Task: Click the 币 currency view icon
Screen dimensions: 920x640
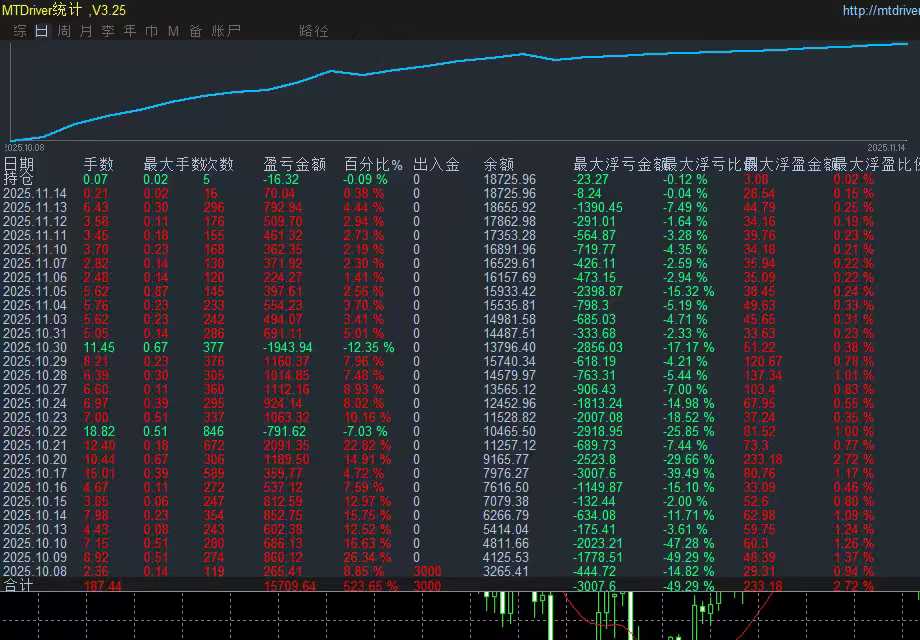Action: click(151, 31)
